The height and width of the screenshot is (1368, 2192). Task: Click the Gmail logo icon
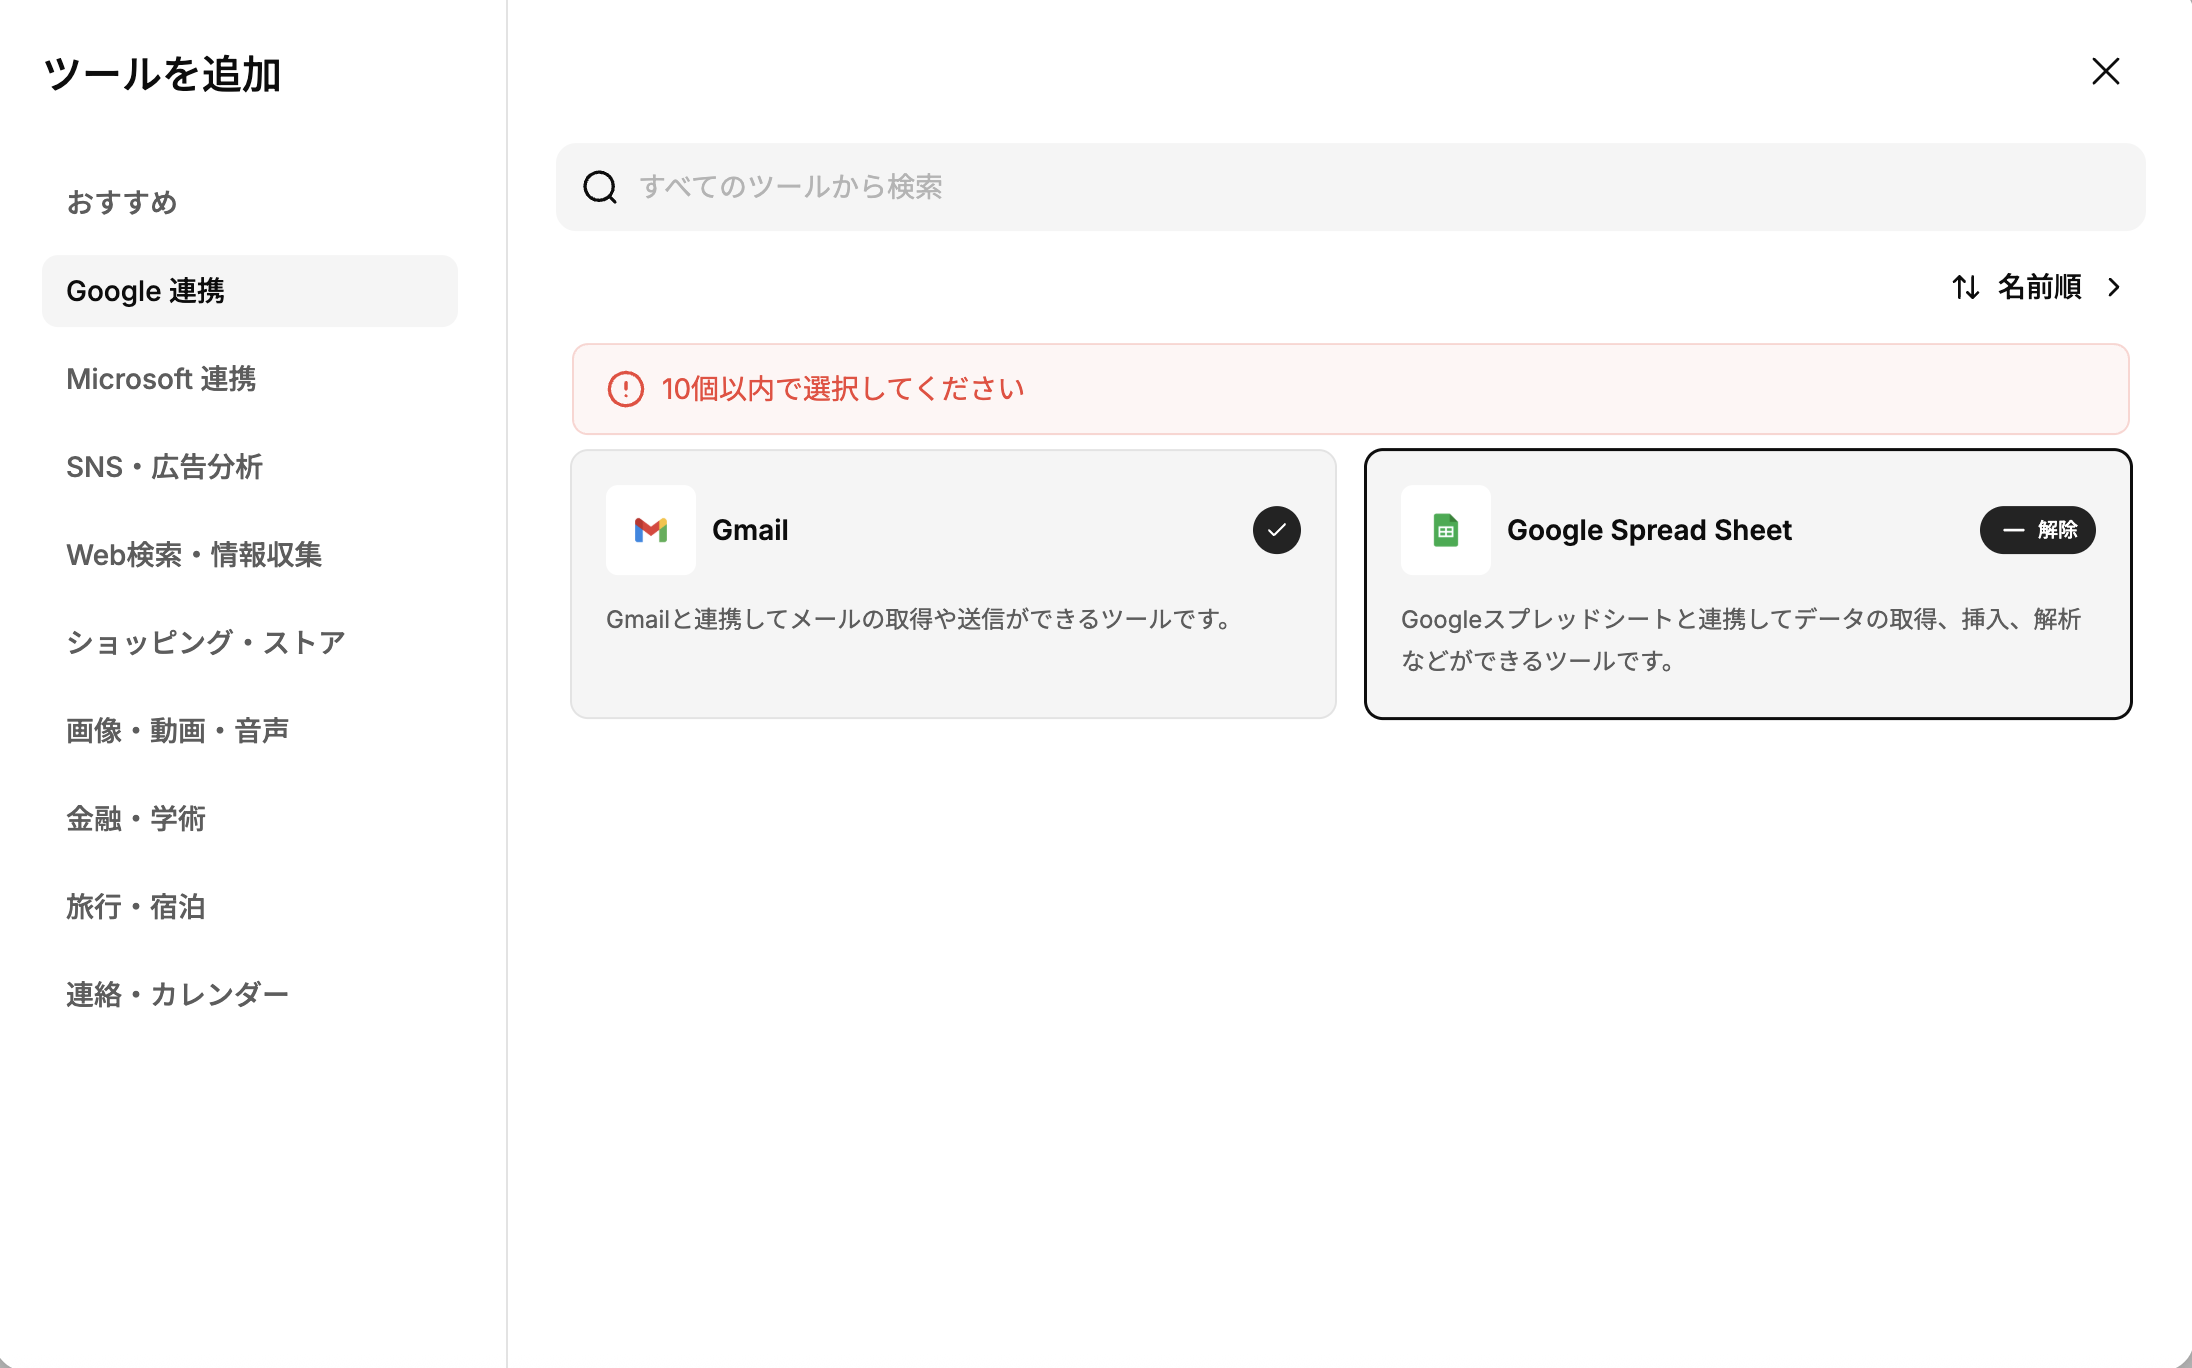pyautogui.click(x=650, y=530)
